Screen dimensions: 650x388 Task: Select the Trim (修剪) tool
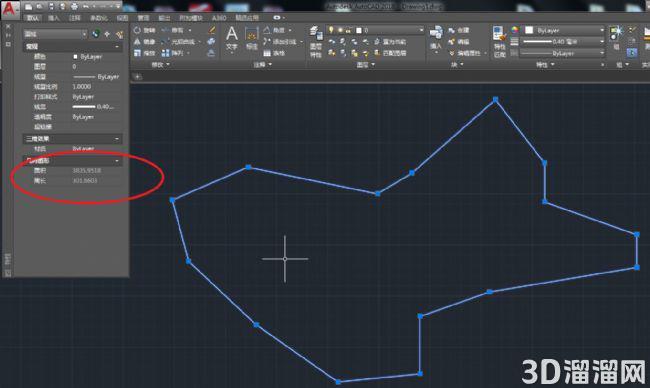coord(173,30)
